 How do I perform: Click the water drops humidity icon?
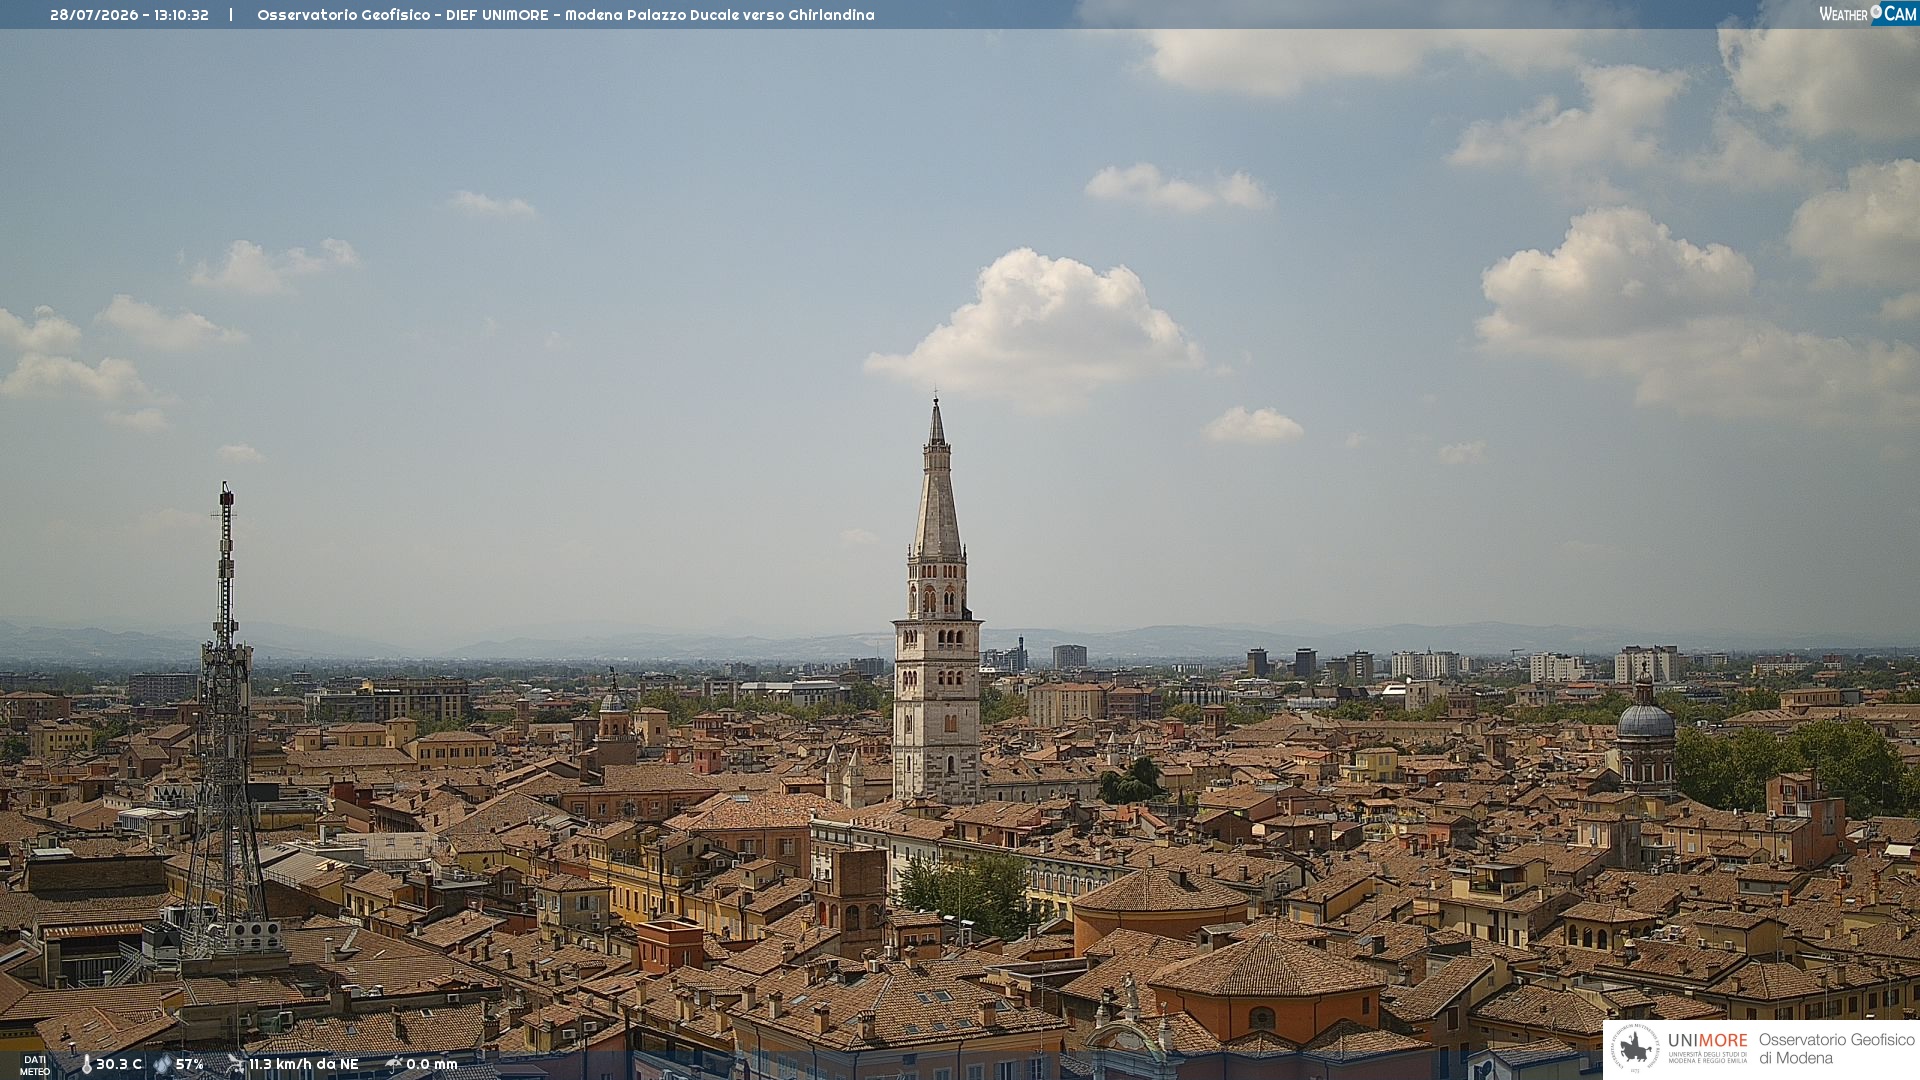(x=162, y=1065)
